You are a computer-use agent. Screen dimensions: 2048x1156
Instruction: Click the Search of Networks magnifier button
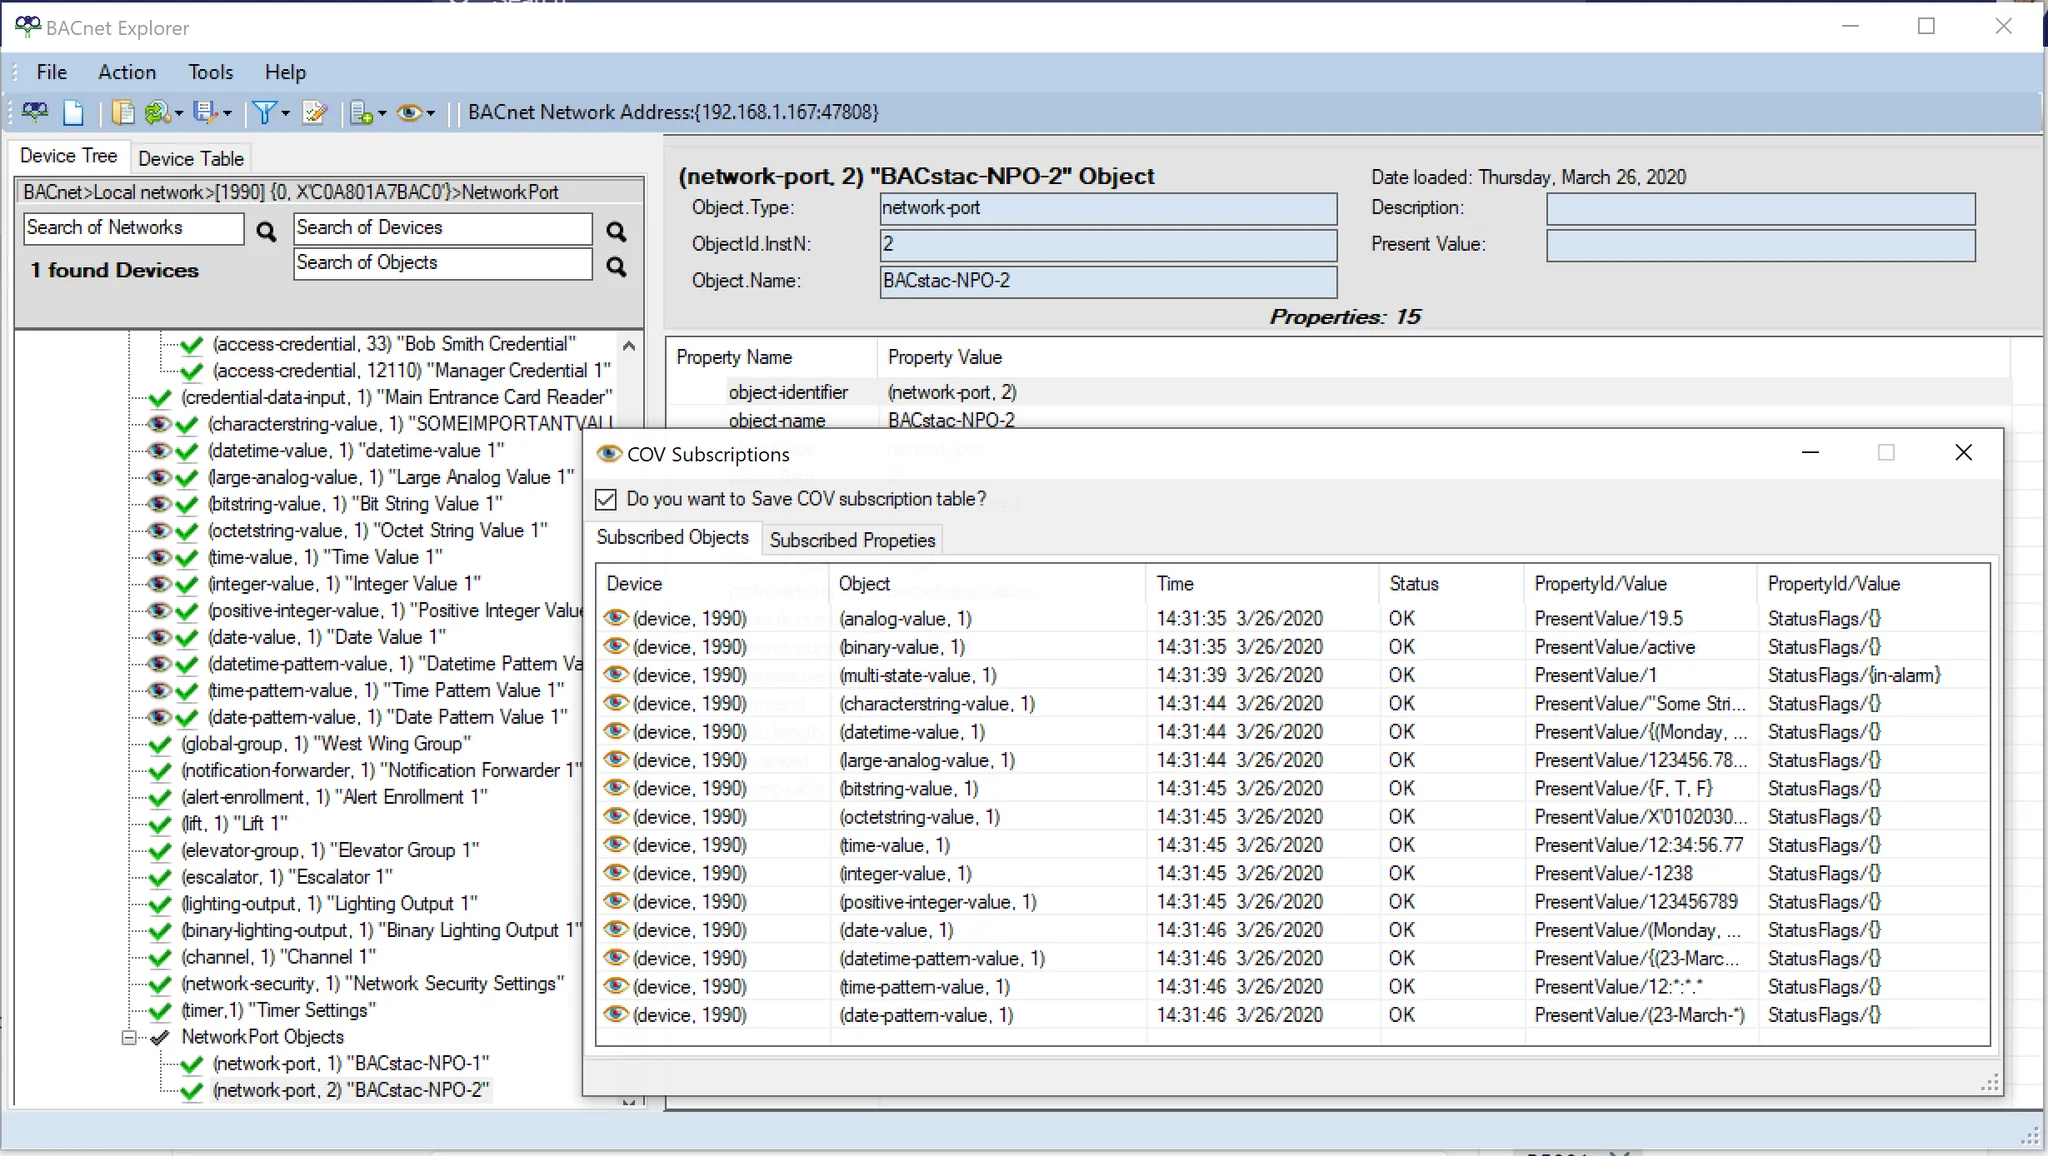point(264,231)
